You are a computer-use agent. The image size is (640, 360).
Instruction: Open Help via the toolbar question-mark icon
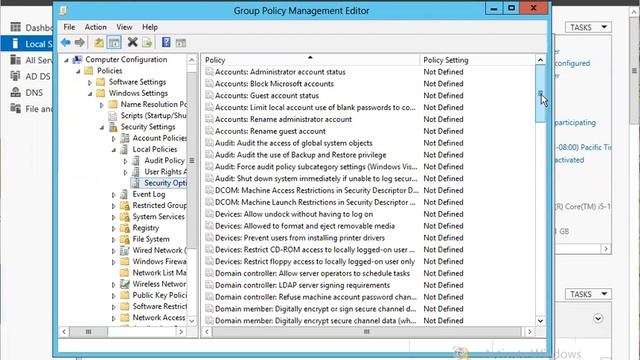coord(166,42)
